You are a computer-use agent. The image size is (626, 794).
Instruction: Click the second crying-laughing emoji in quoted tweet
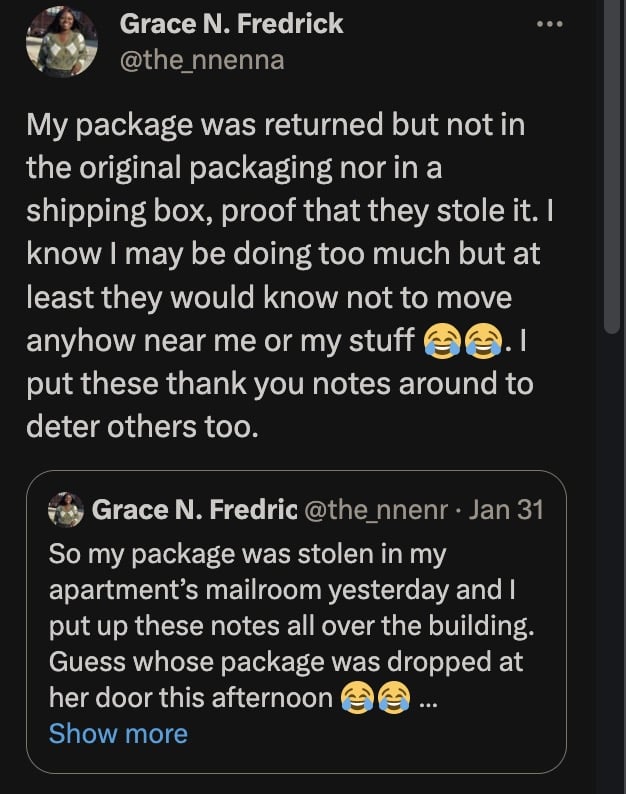pyautogui.click(x=394, y=698)
